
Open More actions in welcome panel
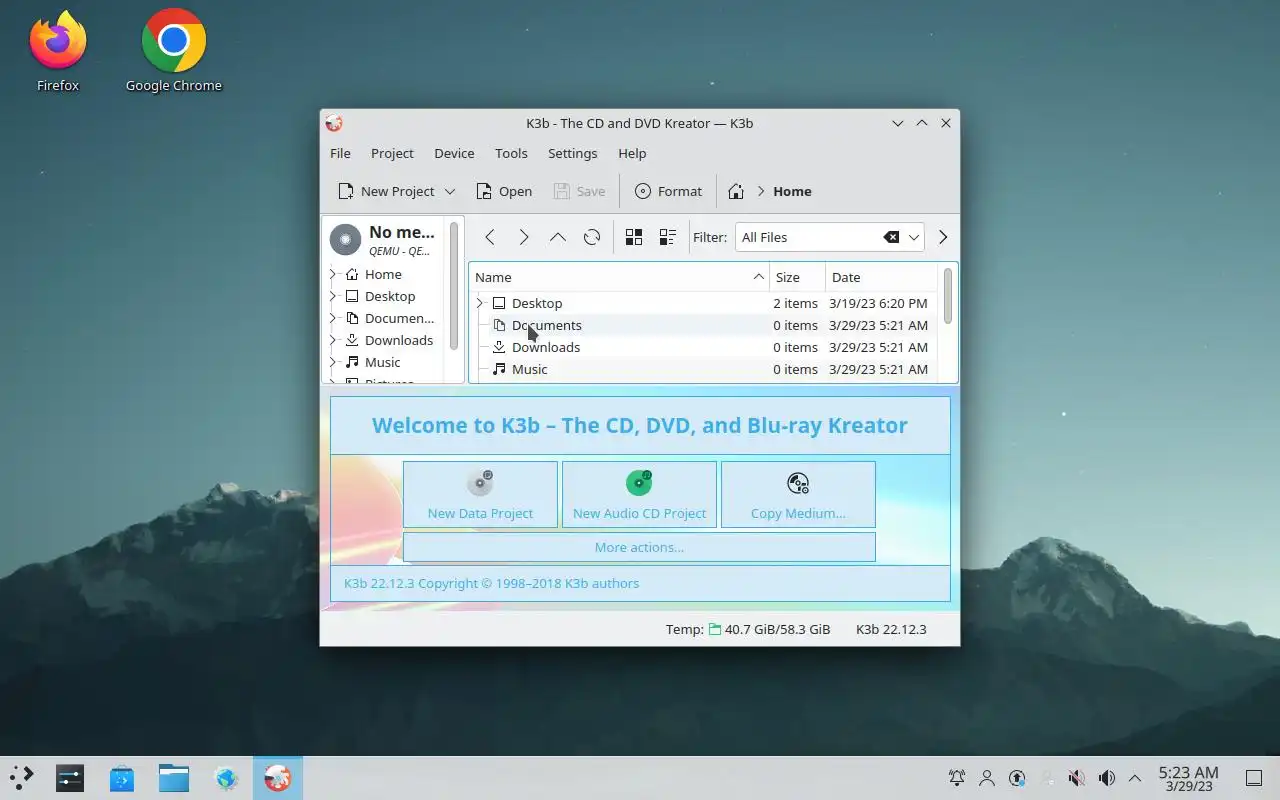639,547
